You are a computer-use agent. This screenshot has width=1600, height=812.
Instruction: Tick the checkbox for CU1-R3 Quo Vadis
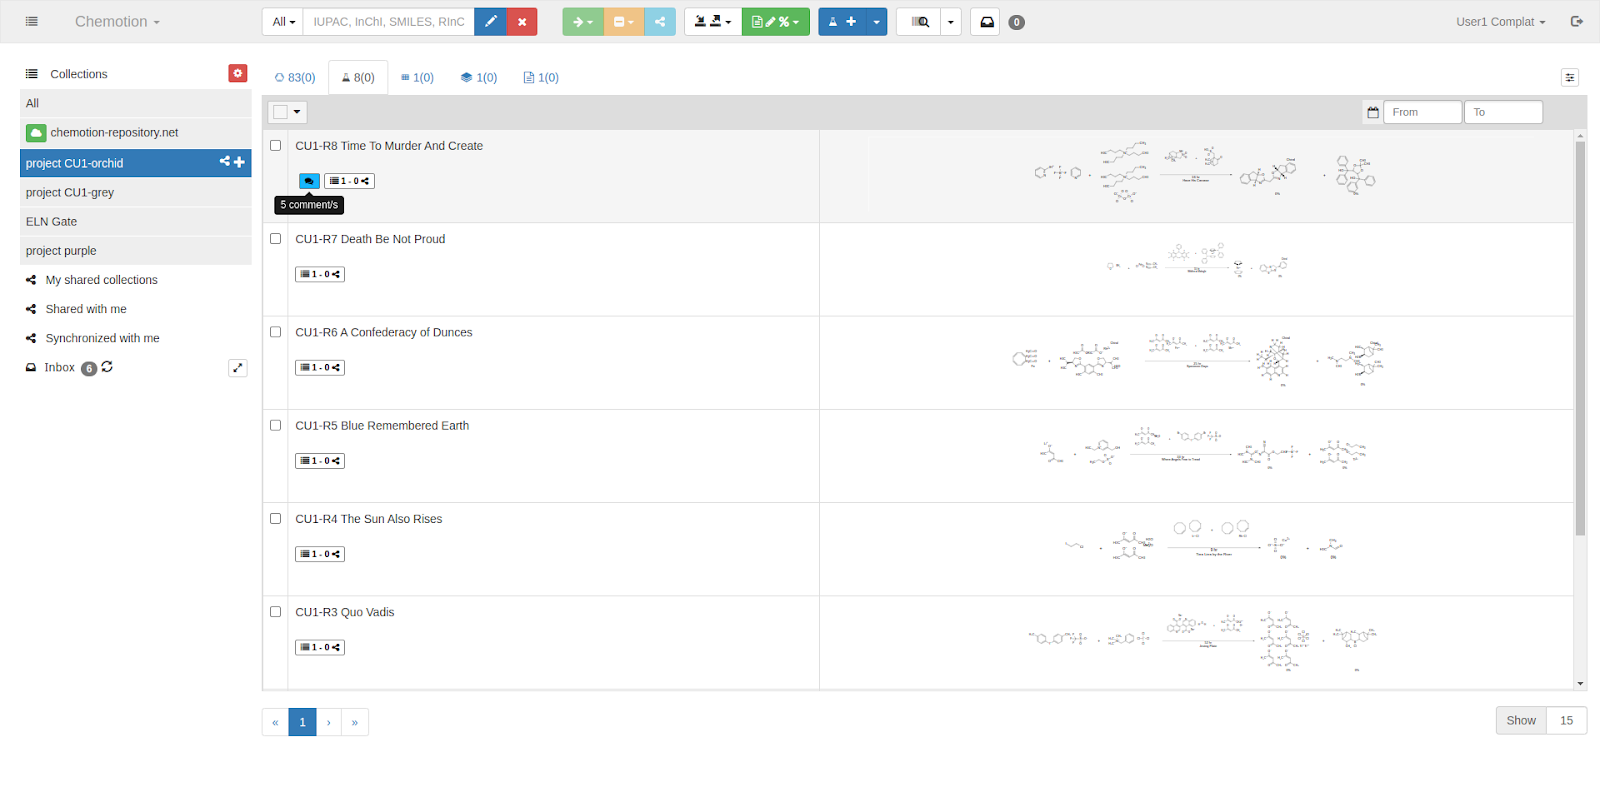click(276, 612)
